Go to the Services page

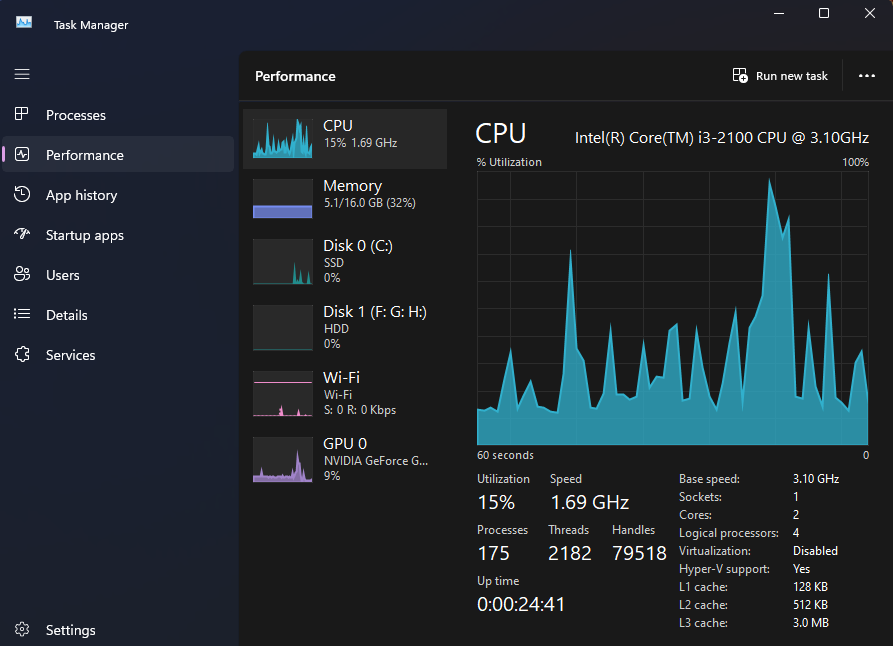(x=71, y=355)
